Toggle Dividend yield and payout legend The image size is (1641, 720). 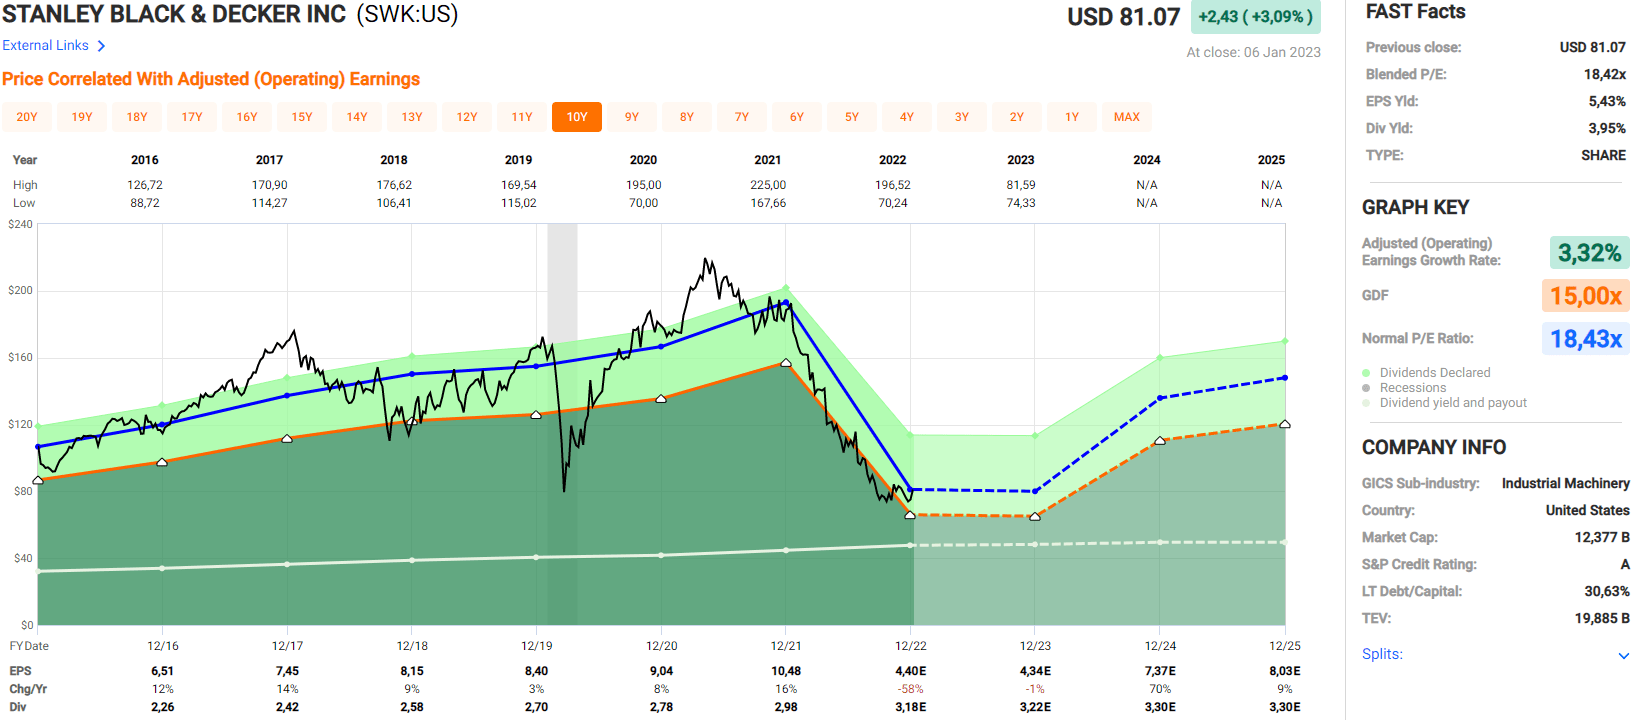pyautogui.click(x=1444, y=403)
